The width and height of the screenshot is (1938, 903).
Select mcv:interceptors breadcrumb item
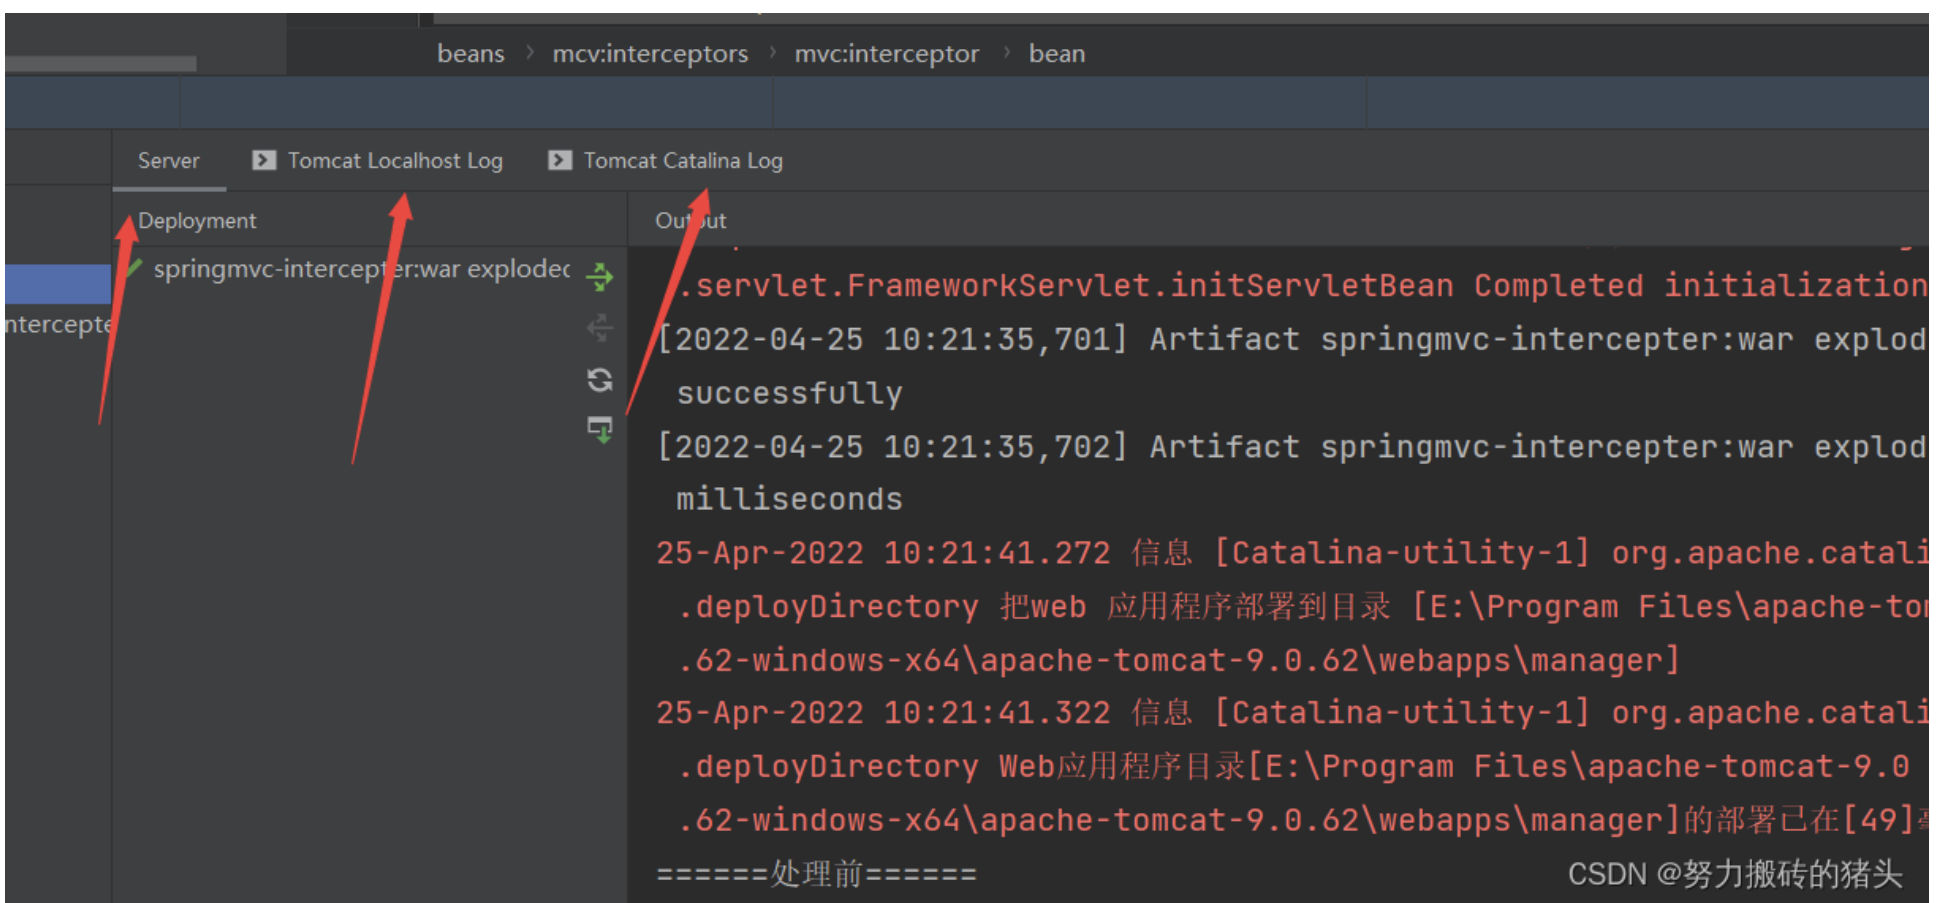point(650,53)
